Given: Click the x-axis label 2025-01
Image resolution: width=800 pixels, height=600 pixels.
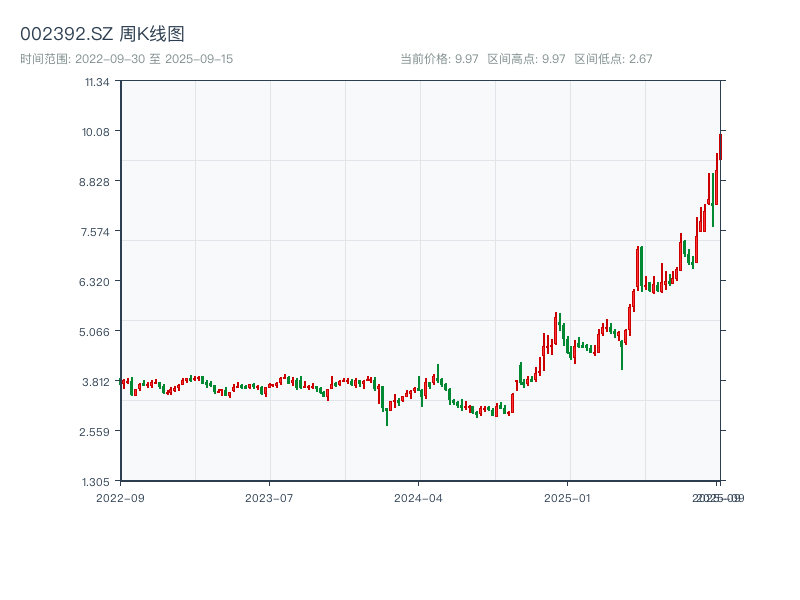Looking at the screenshot, I should pos(567,498).
